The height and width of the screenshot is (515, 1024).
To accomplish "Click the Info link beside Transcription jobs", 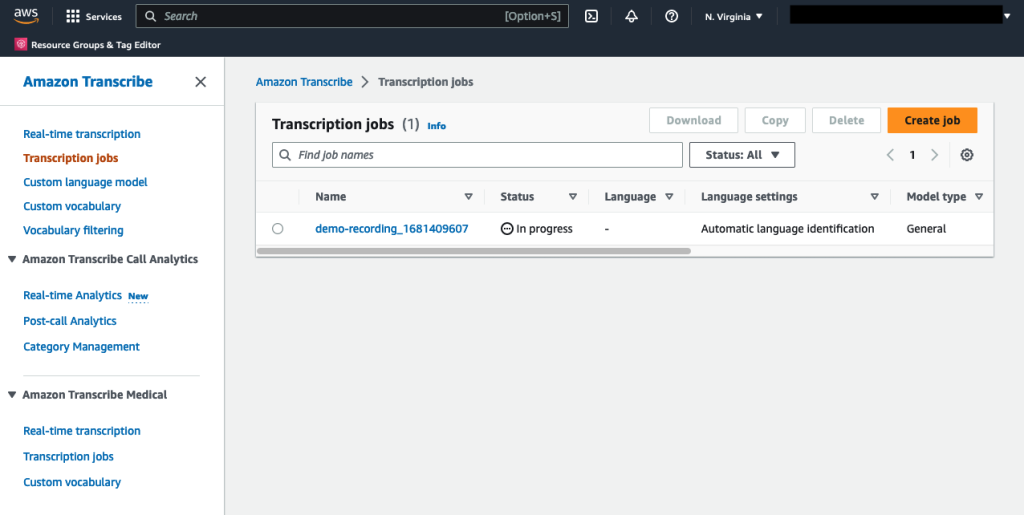I will [x=436, y=126].
